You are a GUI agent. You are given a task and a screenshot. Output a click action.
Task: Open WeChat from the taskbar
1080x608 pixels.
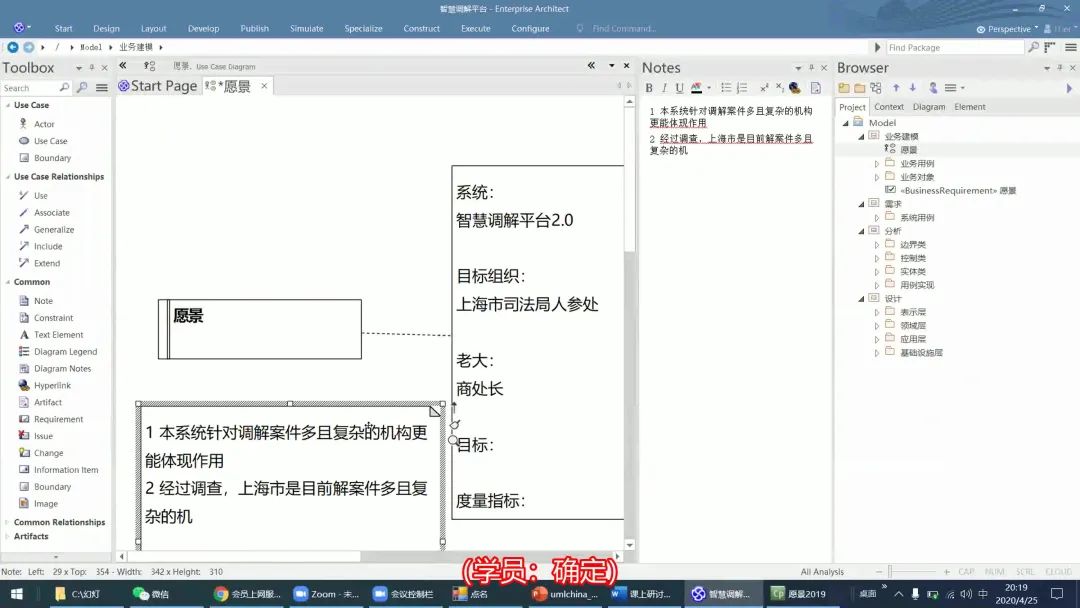coord(152,594)
